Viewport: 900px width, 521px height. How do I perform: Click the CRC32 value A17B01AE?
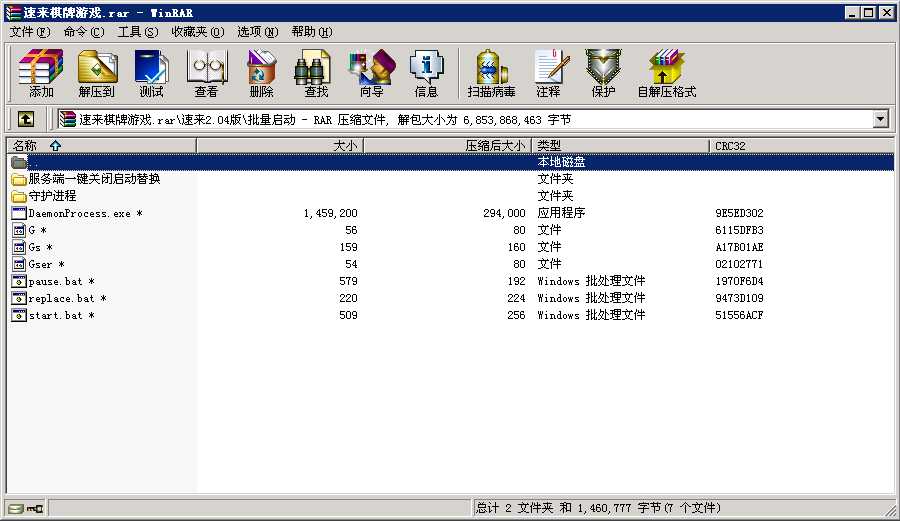739,247
